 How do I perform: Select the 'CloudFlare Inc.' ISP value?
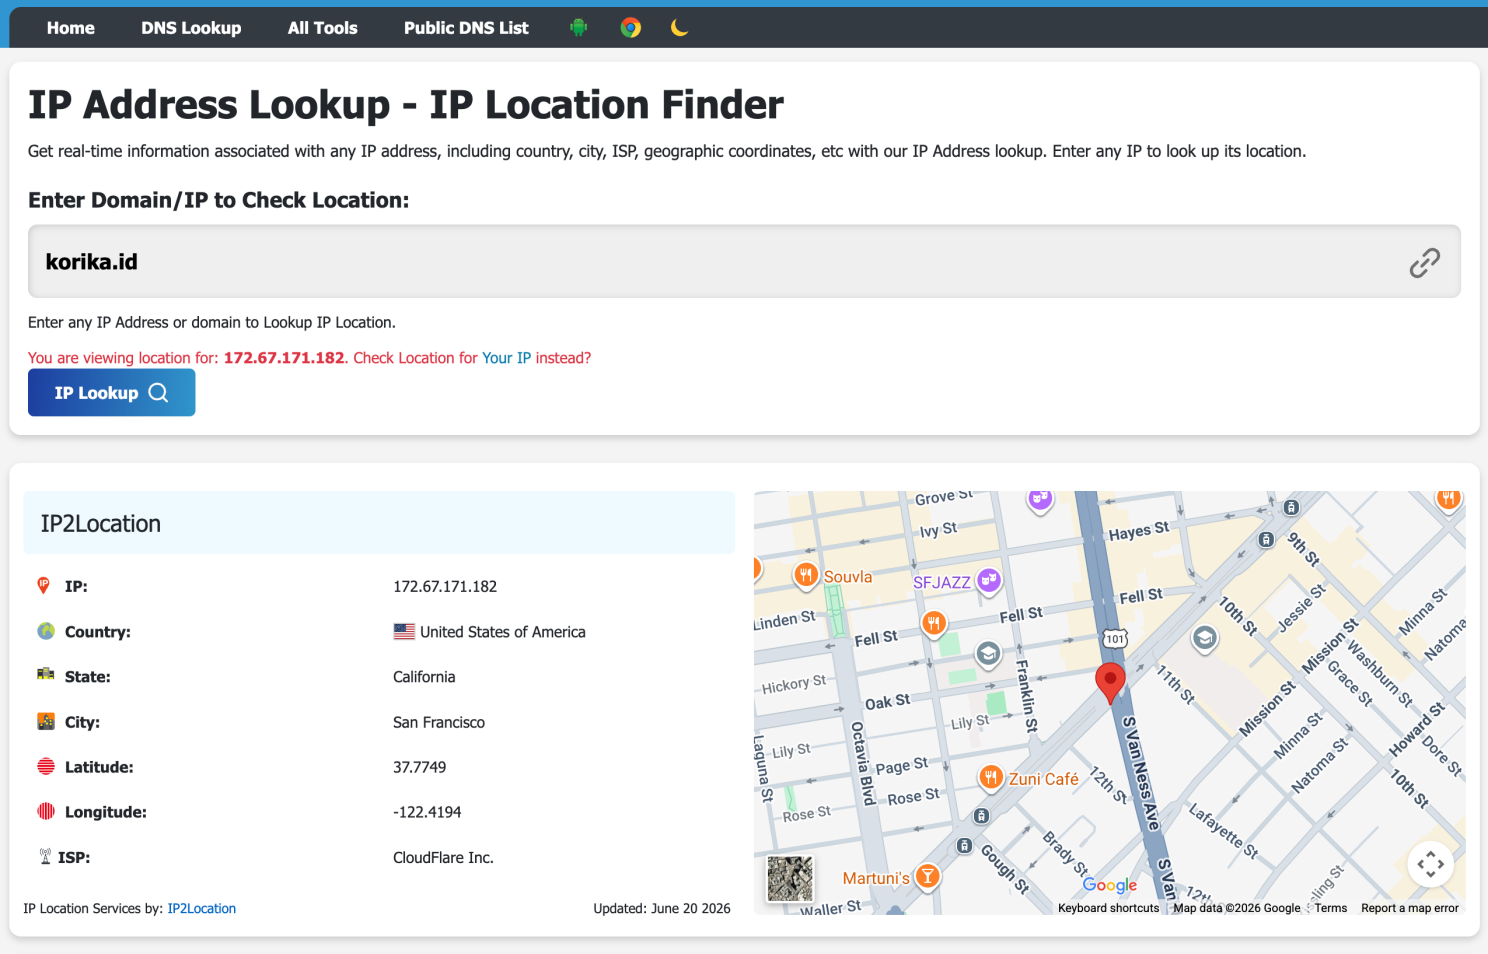[x=443, y=858]
